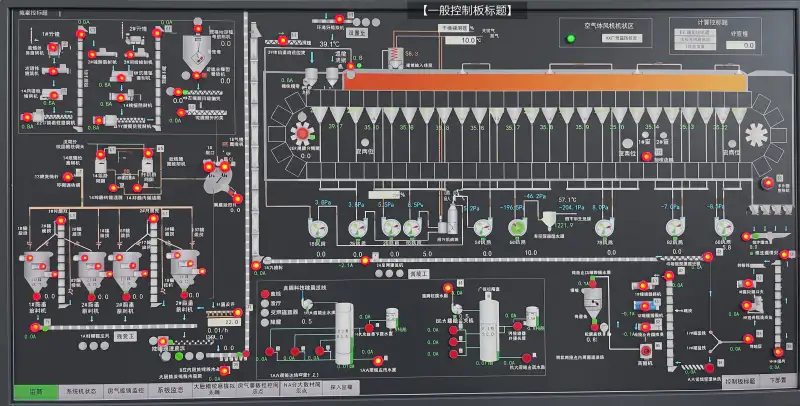Open the 1# mill vessel icon
This screenshot has height=406, width=800.
click(x=36, y=272)
